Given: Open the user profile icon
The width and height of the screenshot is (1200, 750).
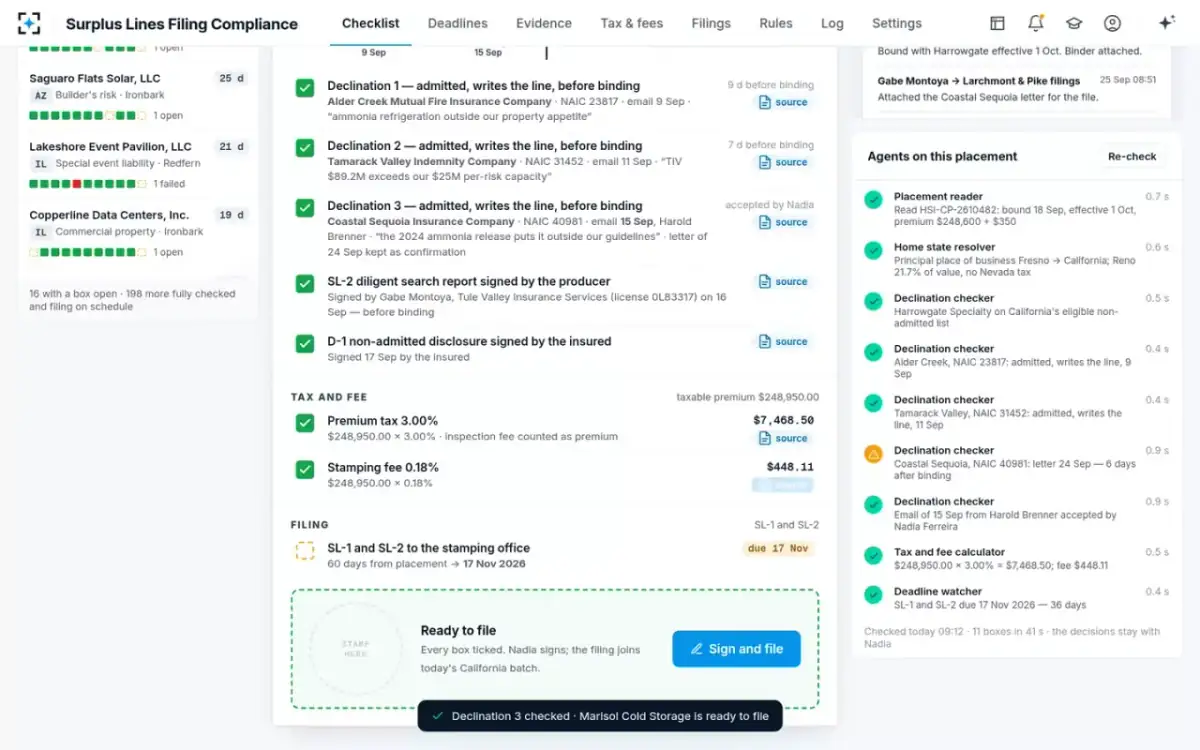Looking at the screenshot, I should (x=1112, y=23).
